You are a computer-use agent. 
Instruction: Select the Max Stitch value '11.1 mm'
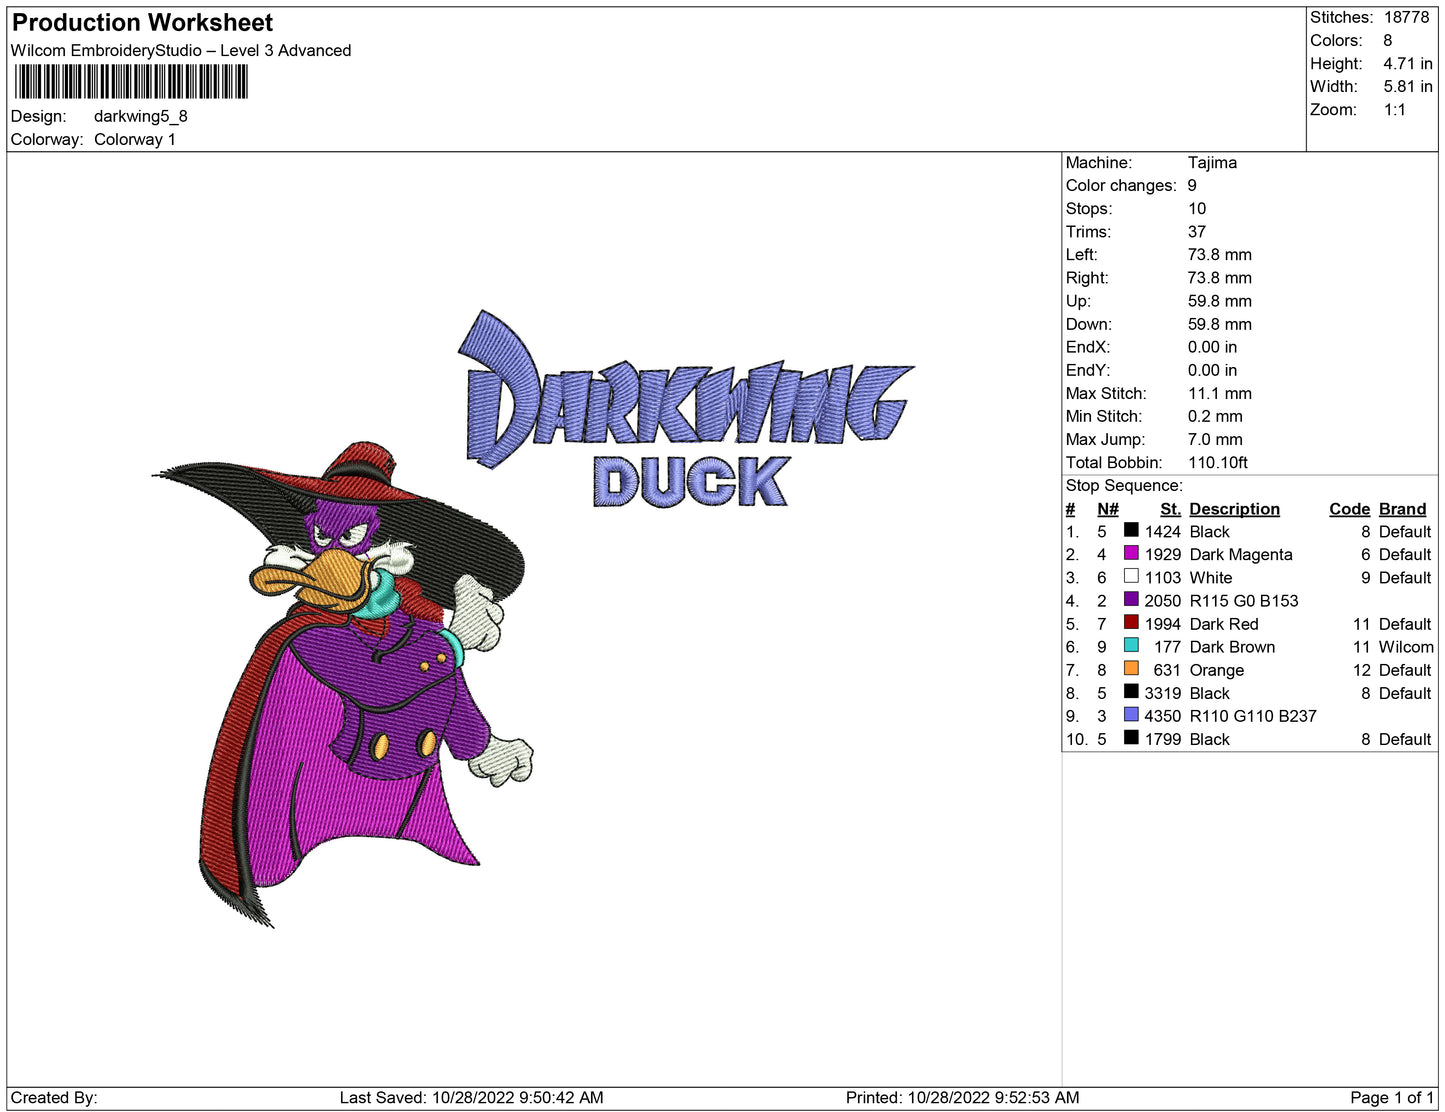(x=1220, y=393)
